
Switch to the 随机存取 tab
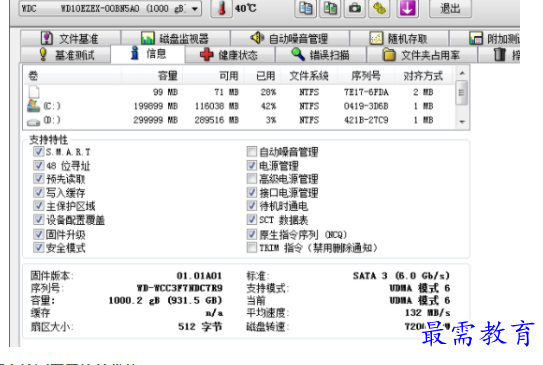(x=399, y=38)
